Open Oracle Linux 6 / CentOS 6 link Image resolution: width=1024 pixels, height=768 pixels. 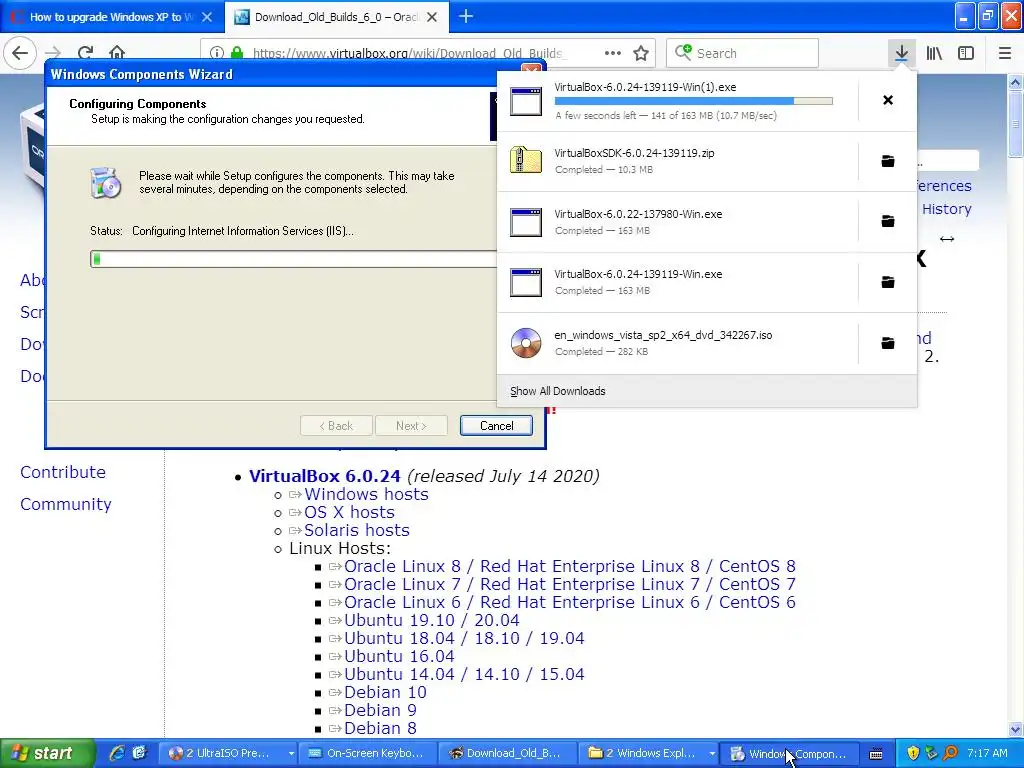[x=569, y=602]
